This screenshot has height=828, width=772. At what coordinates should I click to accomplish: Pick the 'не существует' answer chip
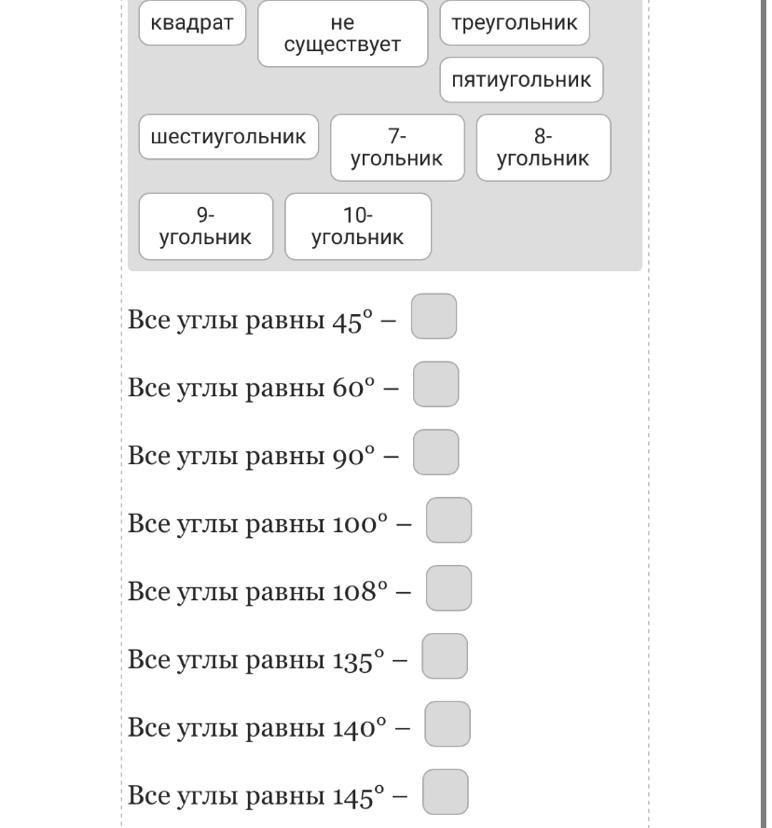tap(342, 34)
